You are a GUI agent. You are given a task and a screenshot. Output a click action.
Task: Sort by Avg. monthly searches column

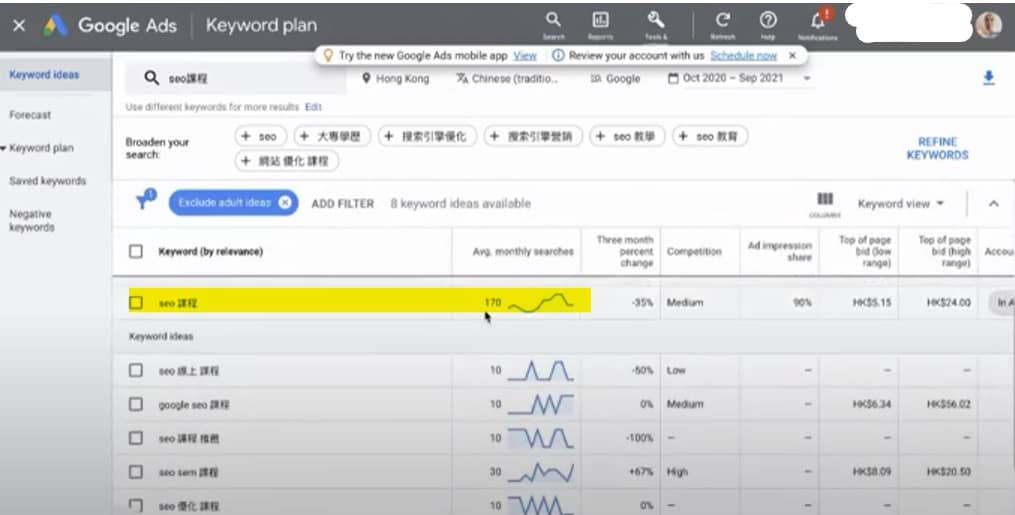[x=523, y=252]
